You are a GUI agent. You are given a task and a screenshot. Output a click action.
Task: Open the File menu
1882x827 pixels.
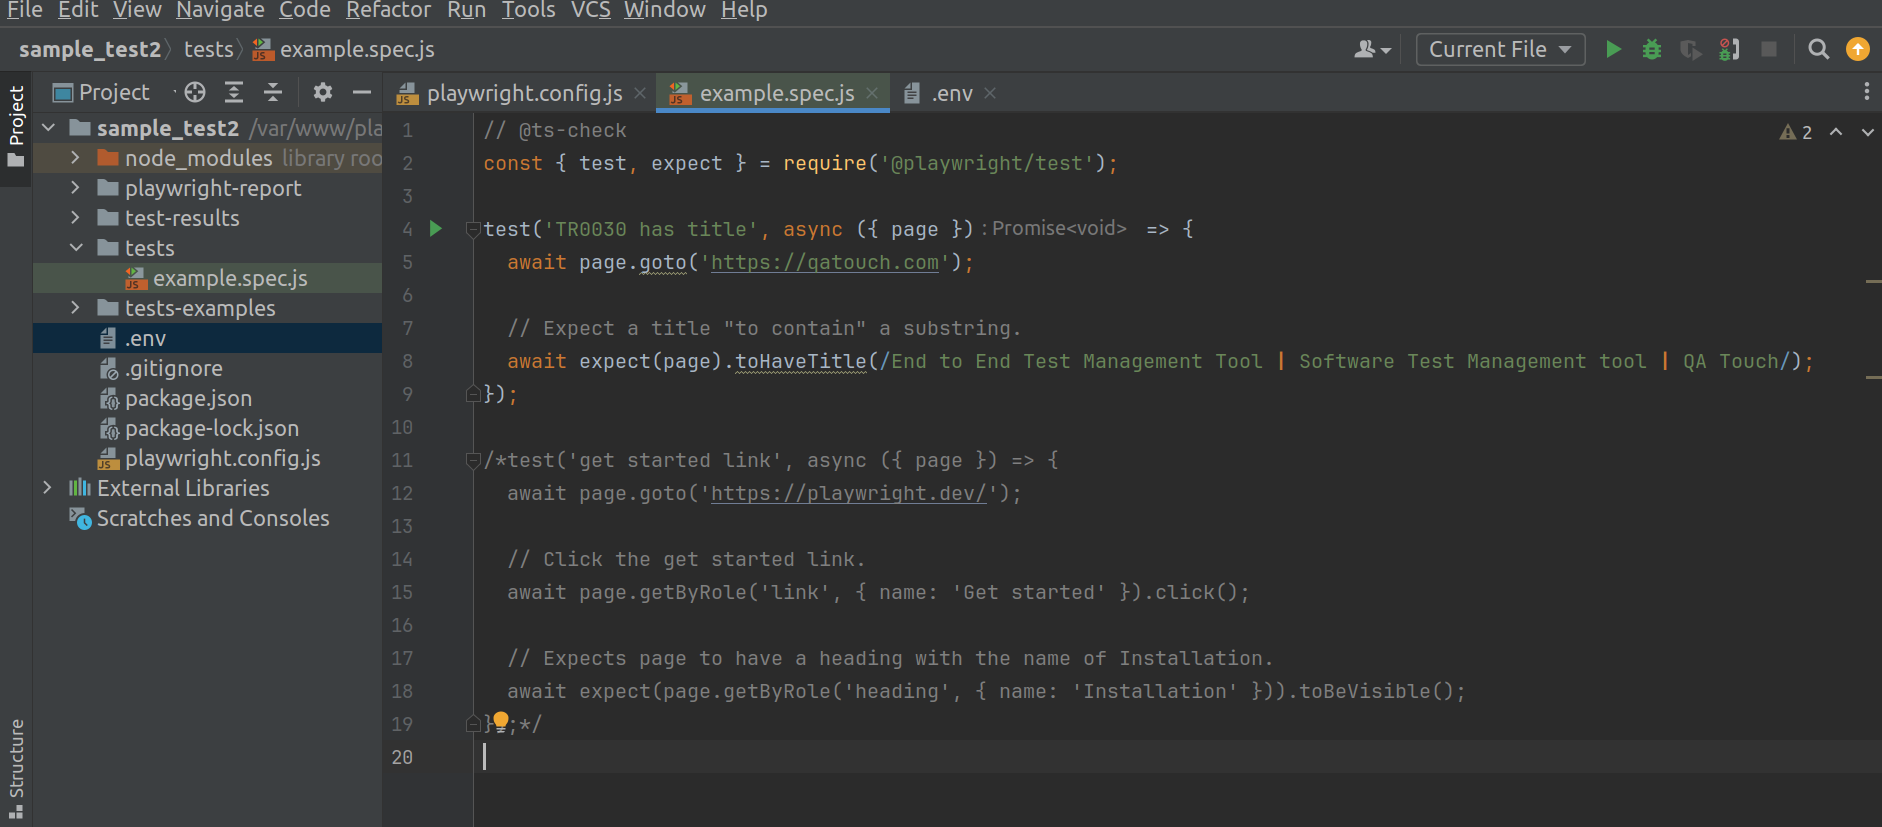(25, 10)
